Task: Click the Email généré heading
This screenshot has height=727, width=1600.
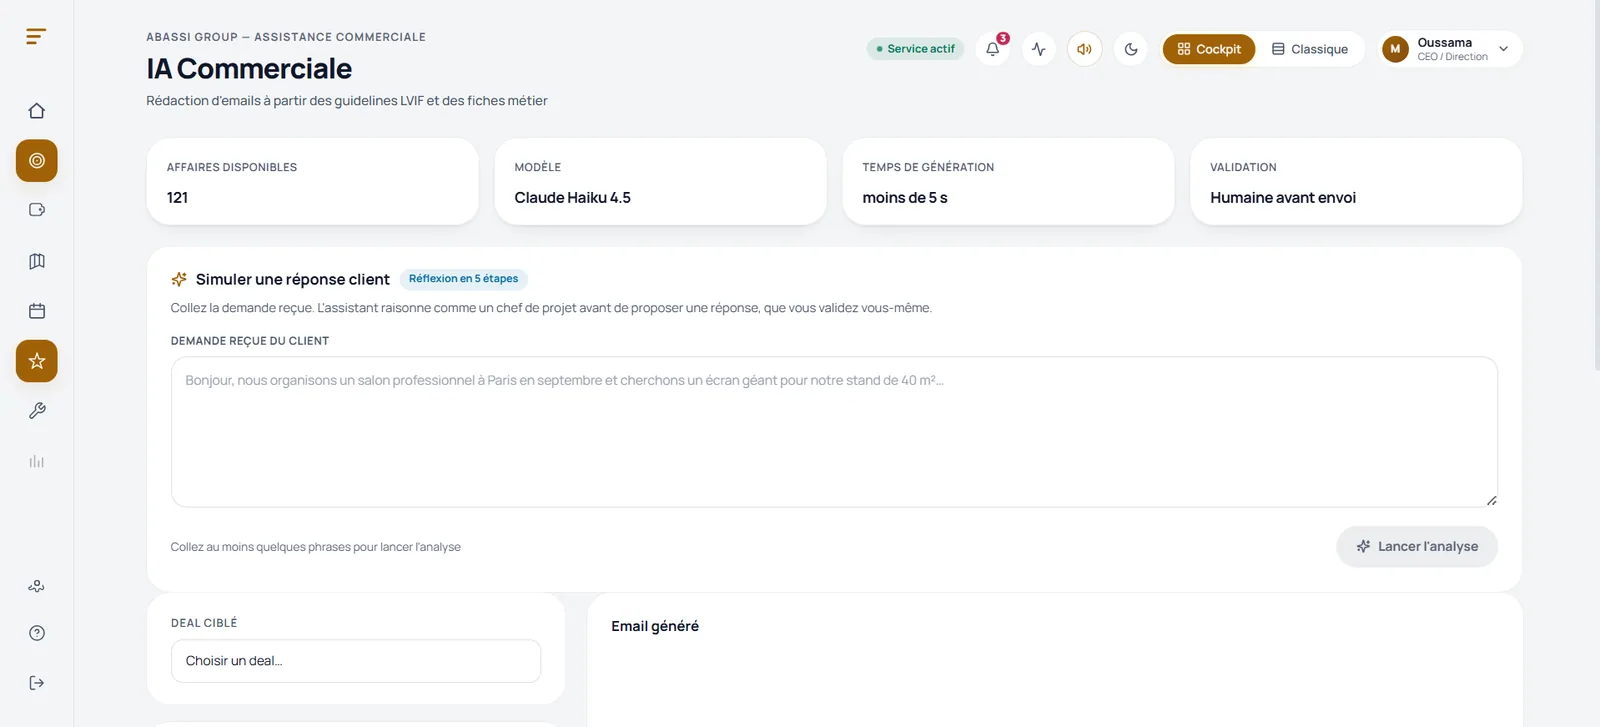Action: point(655,626)
